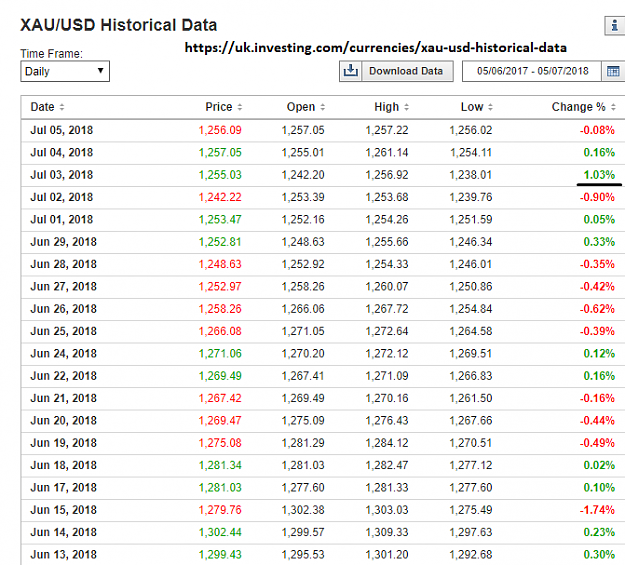Select the Jun 18, 2018 date cell
Screen dimensions: 625x565
63,465
